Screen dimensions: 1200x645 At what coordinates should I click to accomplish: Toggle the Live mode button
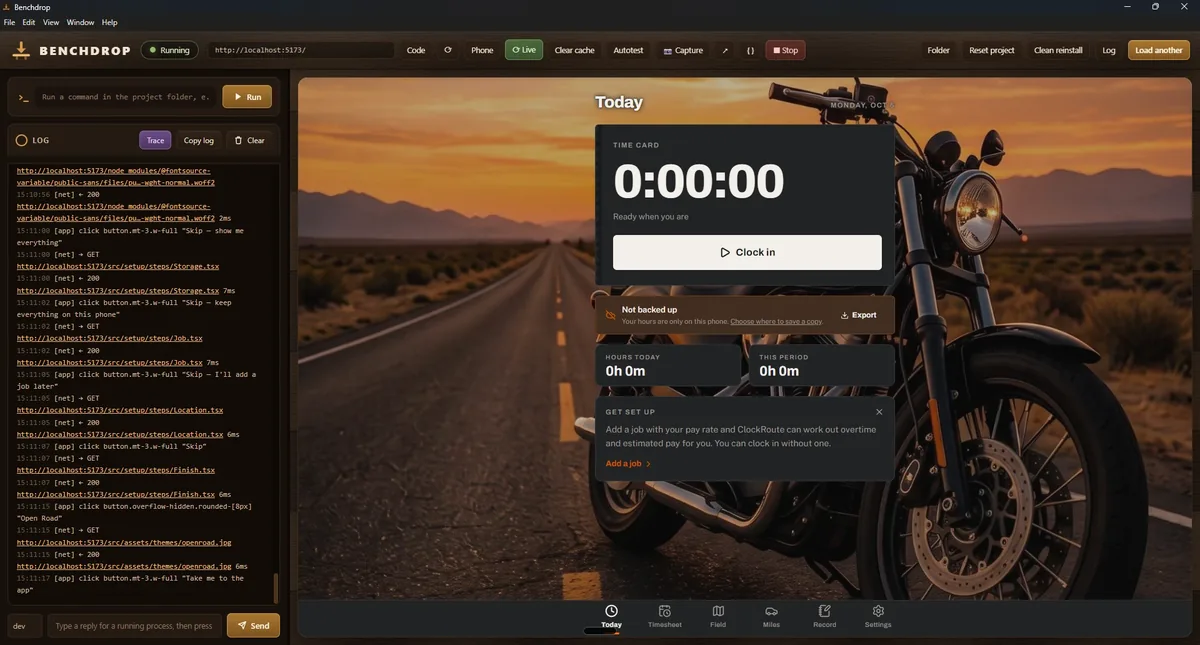(524, 50)
